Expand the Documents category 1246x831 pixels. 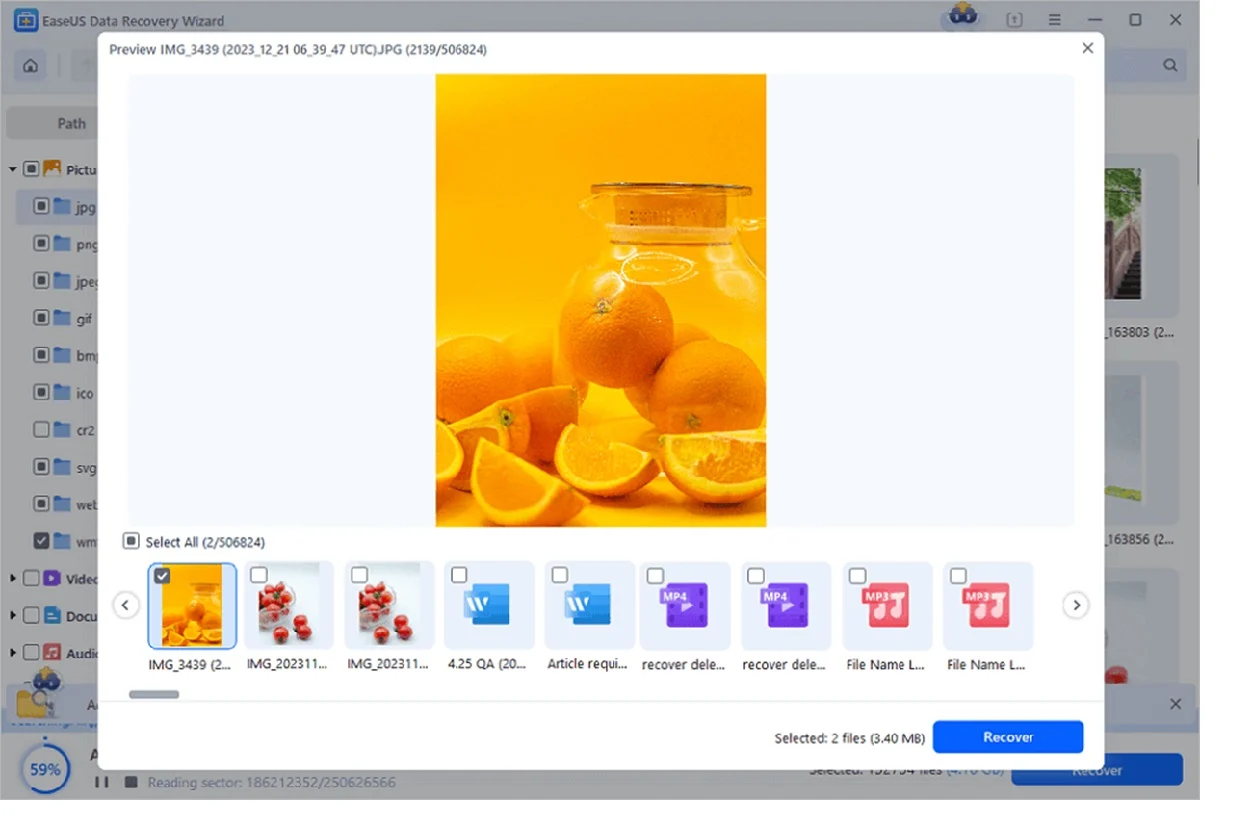[x=14, y=615]
